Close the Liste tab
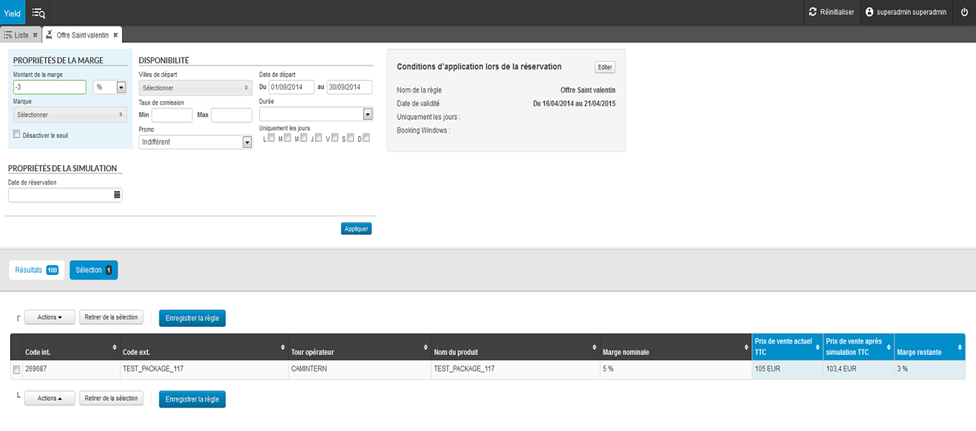Screen dimensions: 976x431 coord(36,35)
